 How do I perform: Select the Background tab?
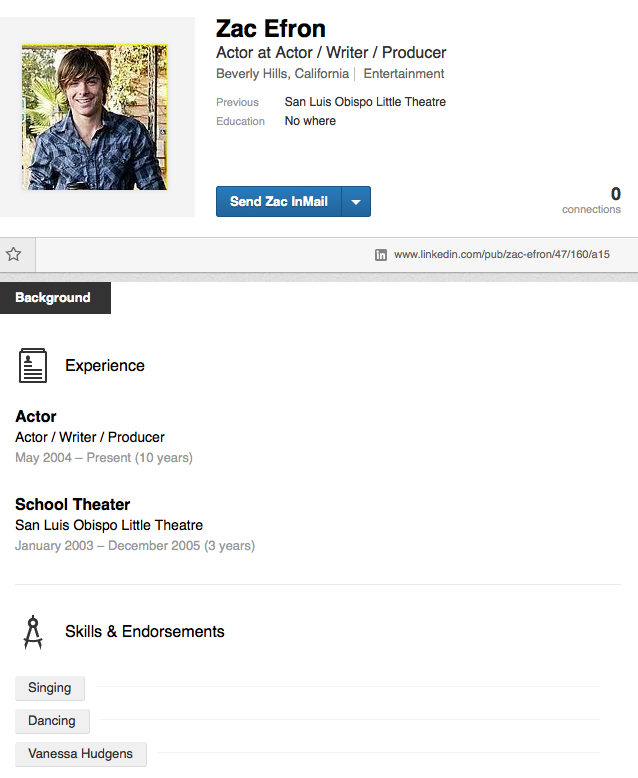tap(55, 298)
